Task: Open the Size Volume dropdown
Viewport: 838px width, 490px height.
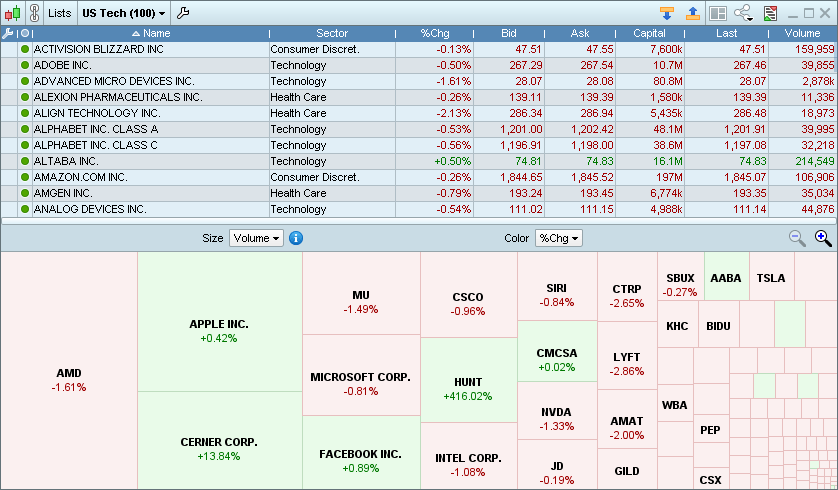Action: 256,238
